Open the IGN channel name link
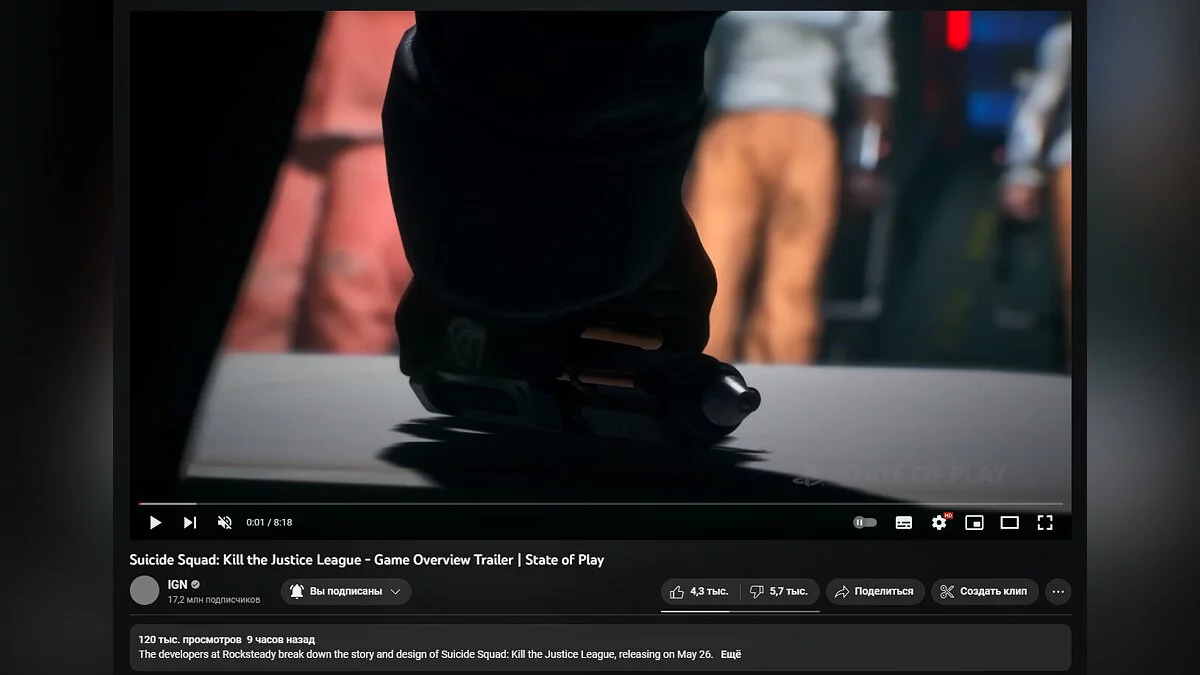Screen dimensions: 1200x675 coord(177,584)
